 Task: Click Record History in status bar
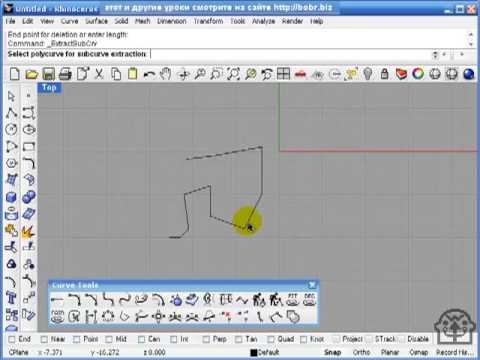click(454, 352)
